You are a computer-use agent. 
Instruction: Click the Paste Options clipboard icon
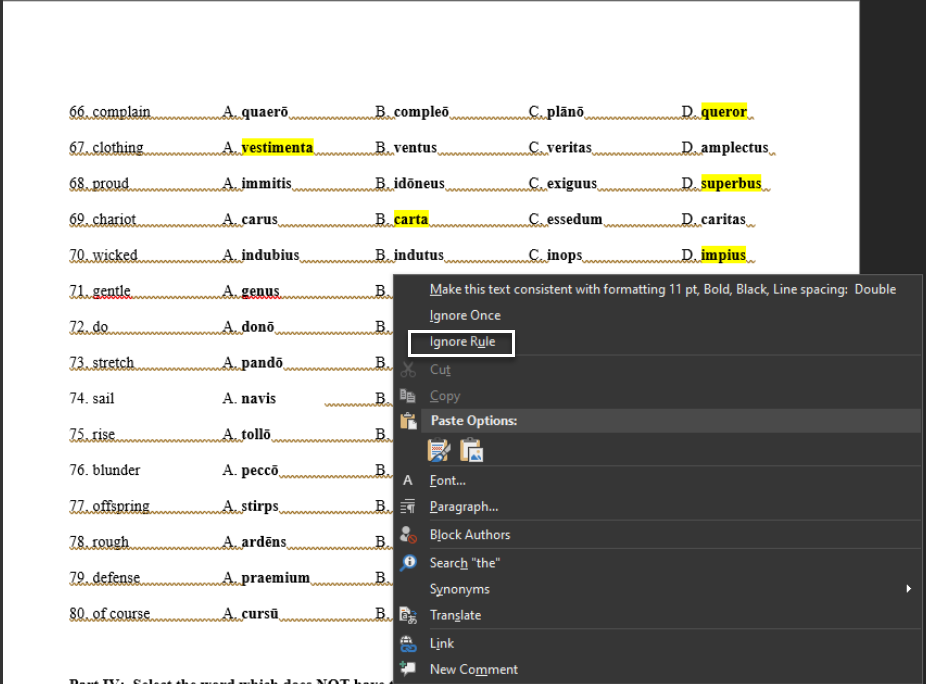408,421
